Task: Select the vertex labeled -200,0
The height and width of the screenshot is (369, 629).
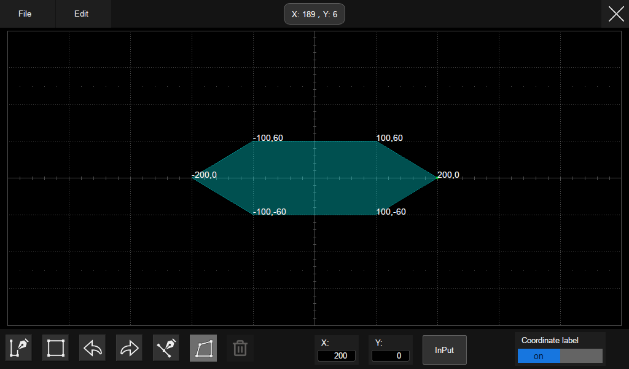Action: (x=192, y=178)
